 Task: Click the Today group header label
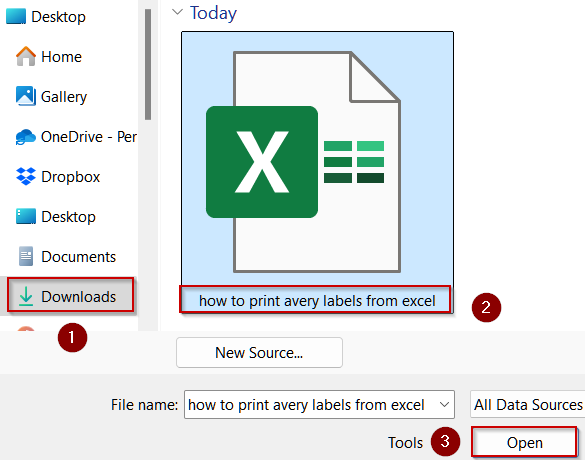click(213, 13)
